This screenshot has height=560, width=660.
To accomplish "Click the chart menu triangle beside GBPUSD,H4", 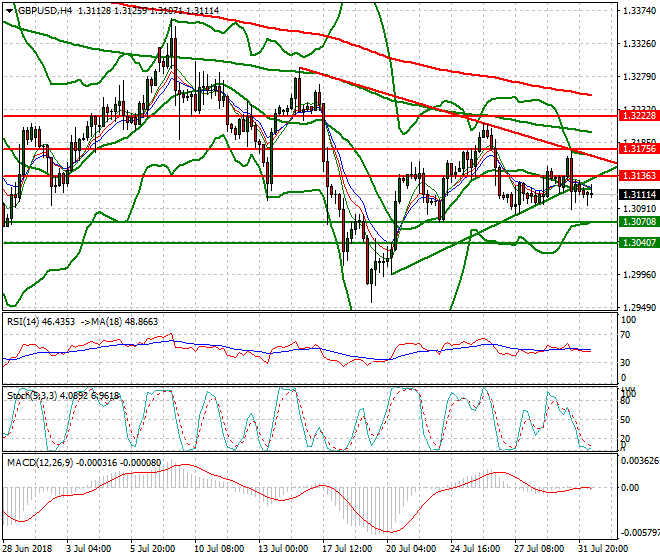I will [x=10, y=11].
